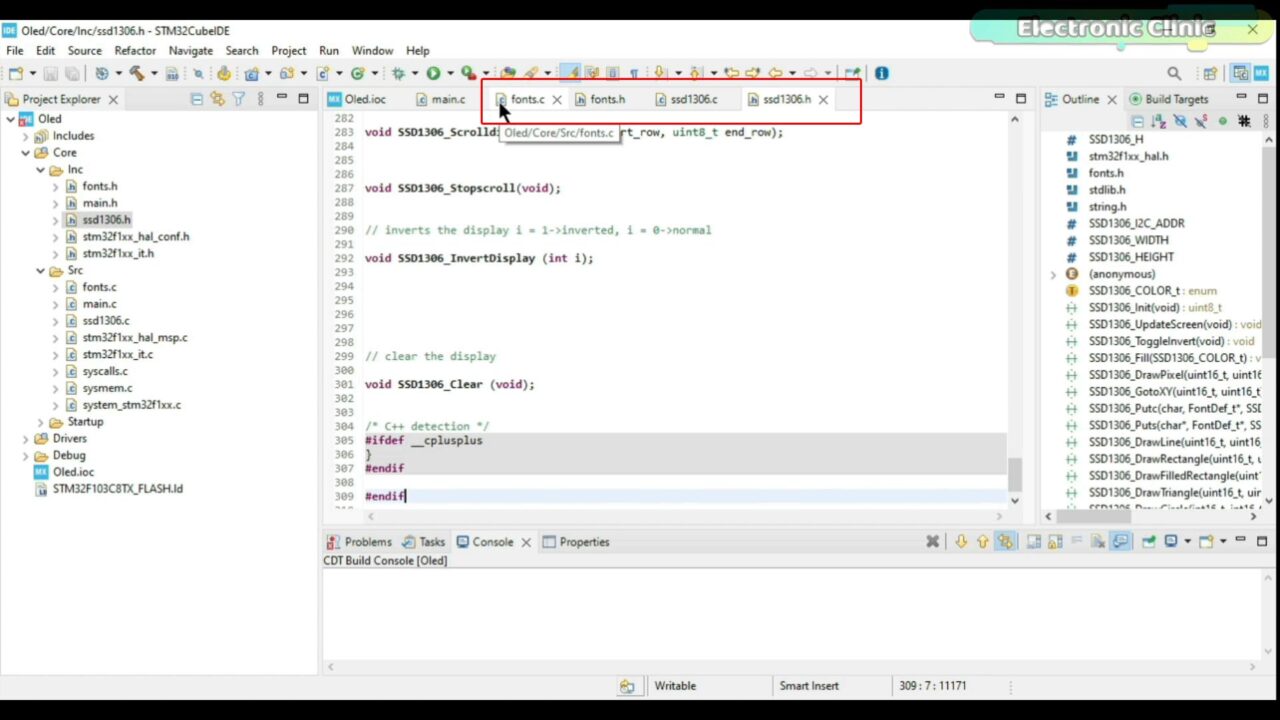Click the green Run button in toolbar
Viewport: 1280px width, 720px height.
pyautogui.click(x=433, y=73)
